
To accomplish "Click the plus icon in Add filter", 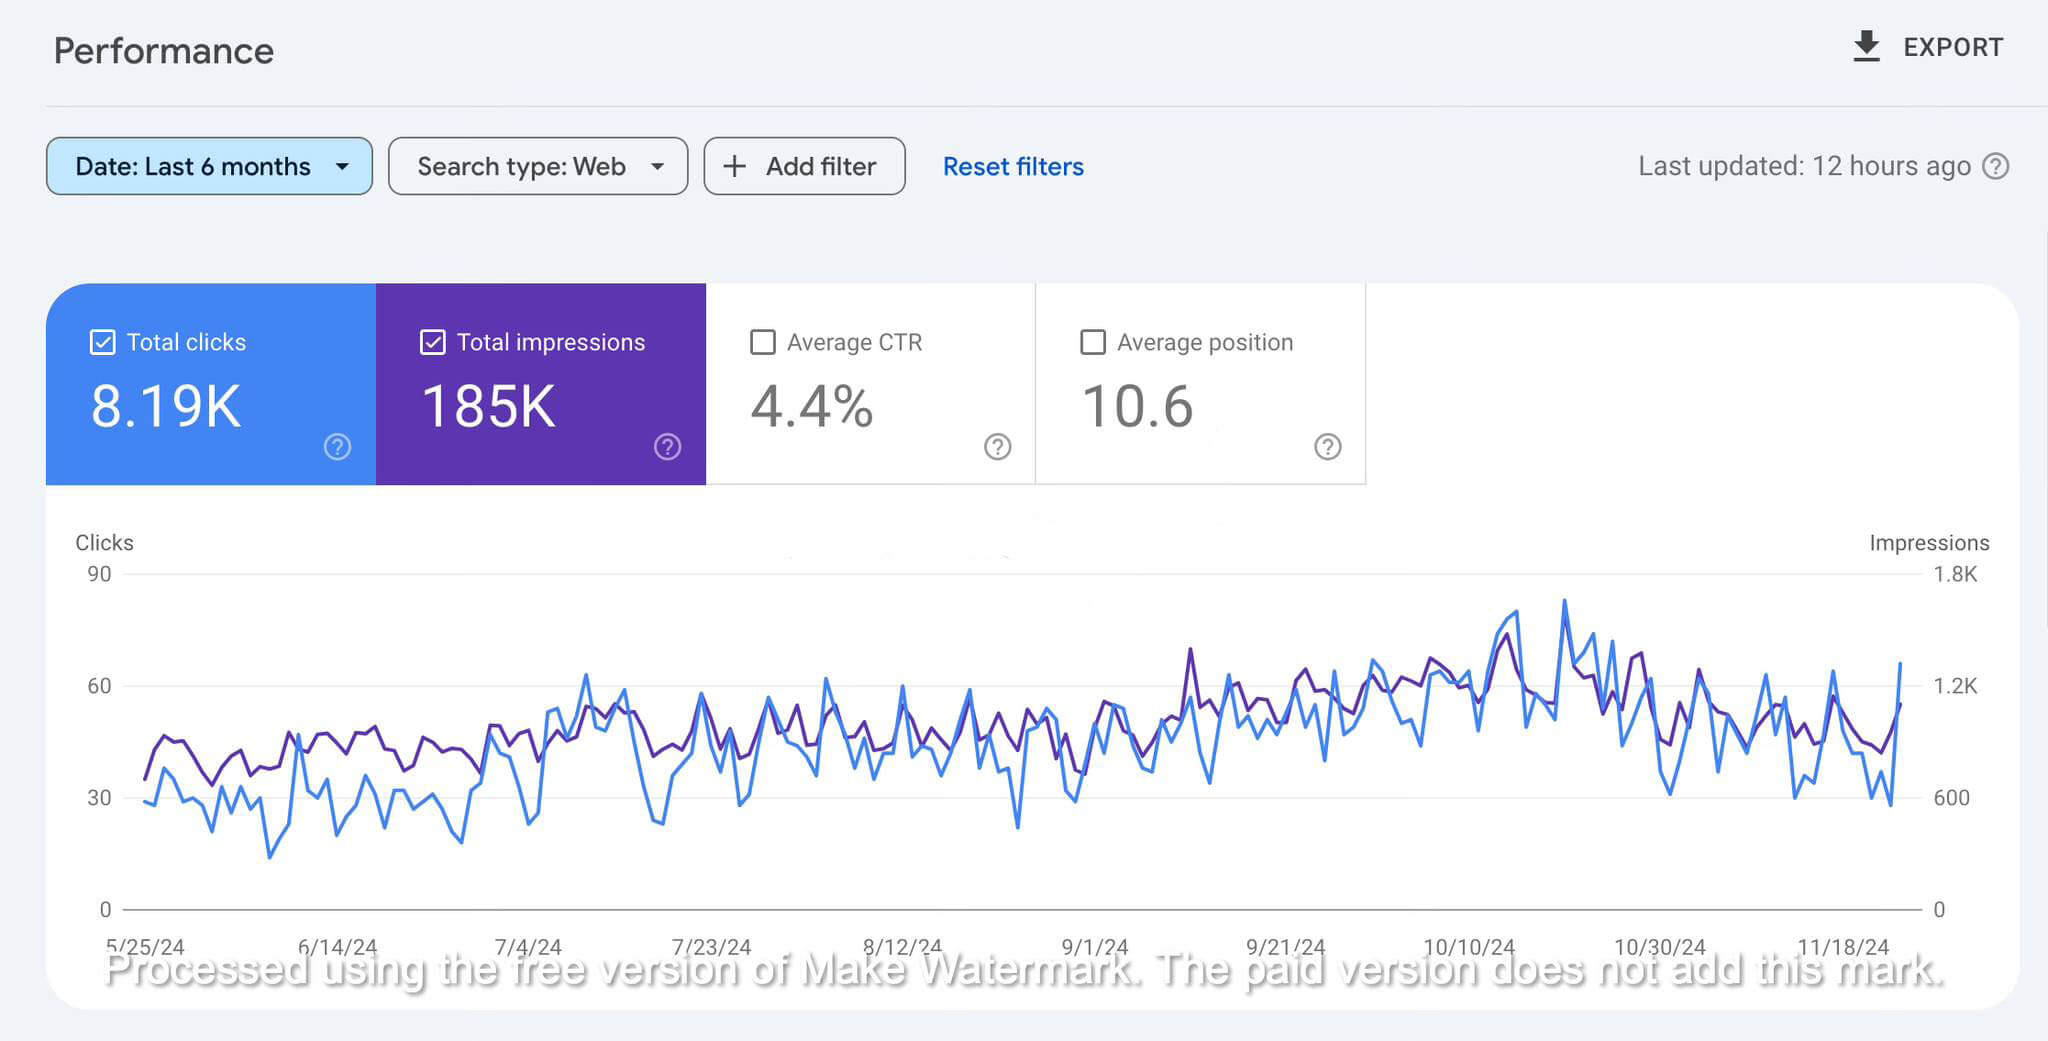I will (x=734, y=166).
